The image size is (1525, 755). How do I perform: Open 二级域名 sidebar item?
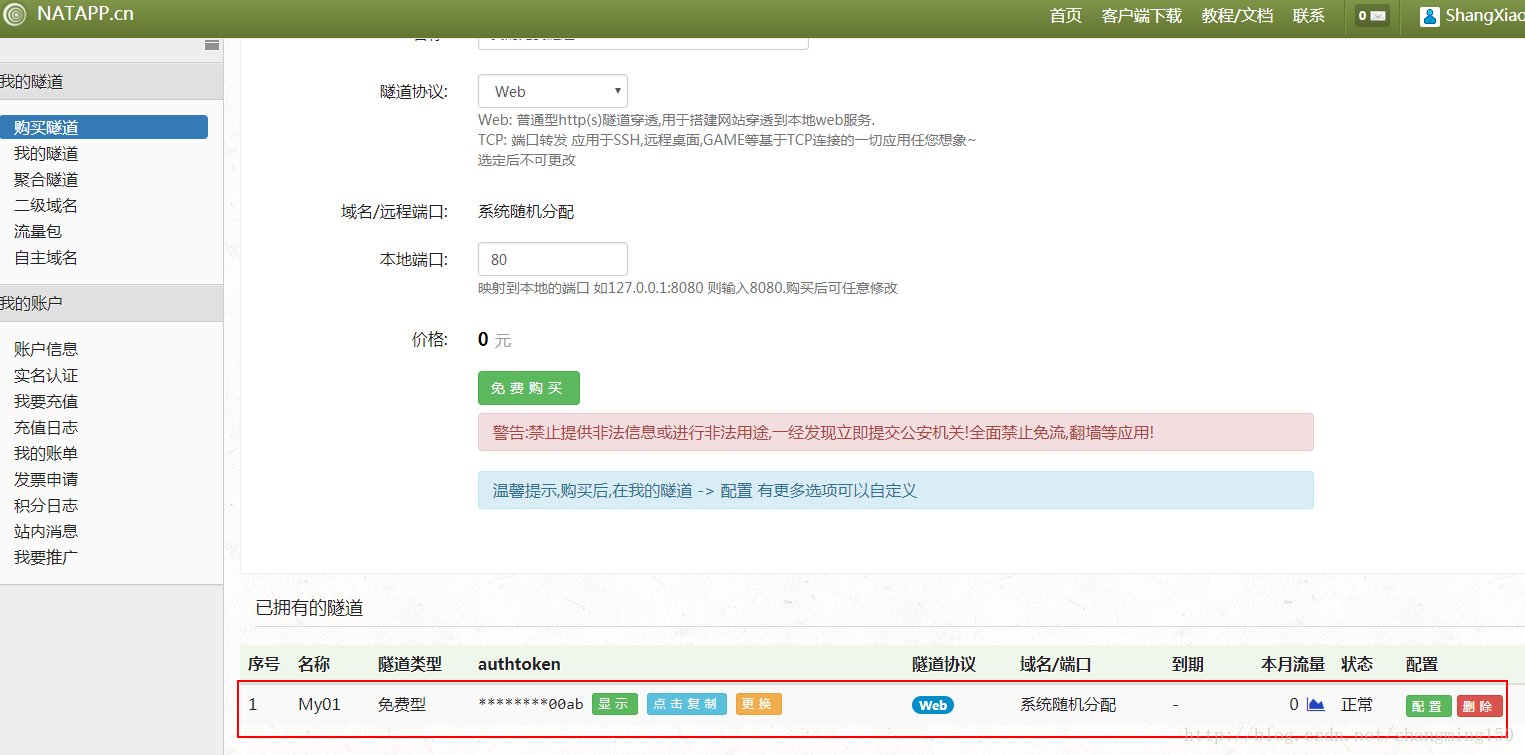tap(46, 205)
